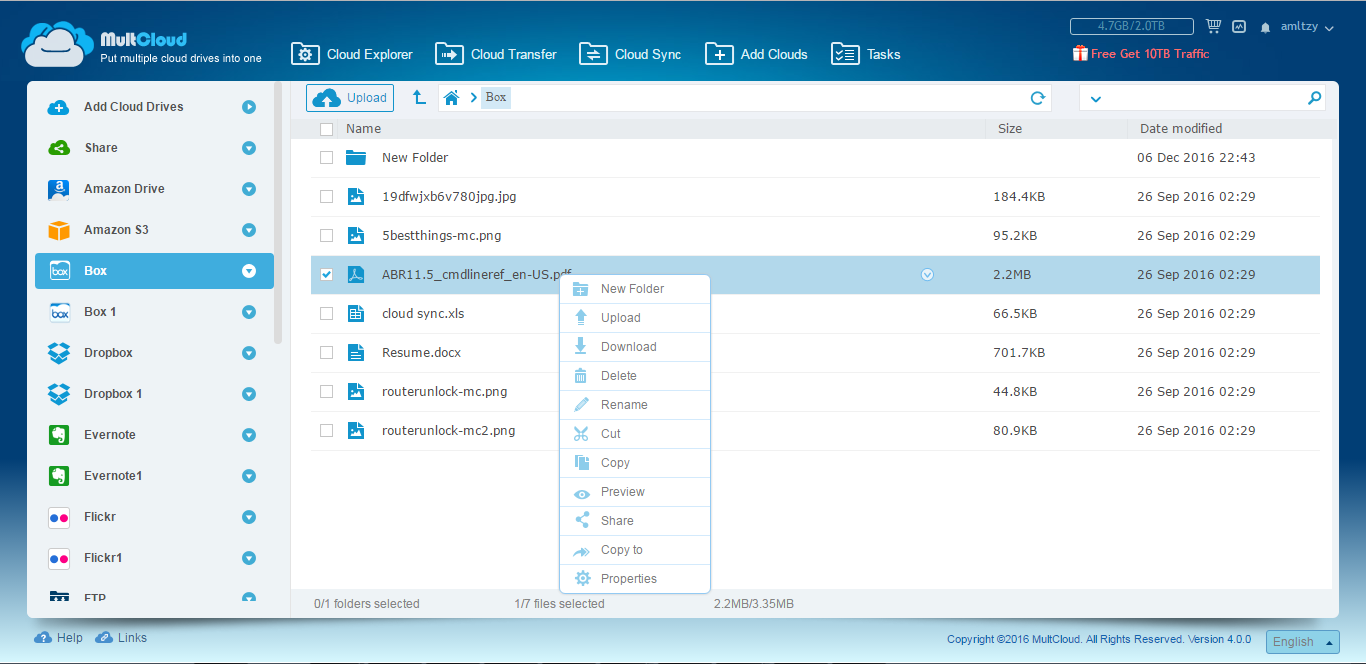The image size is (1366, 664).
Task: Expand the Dropbox drive arrow in sidebar
Action: click(249, 353)
